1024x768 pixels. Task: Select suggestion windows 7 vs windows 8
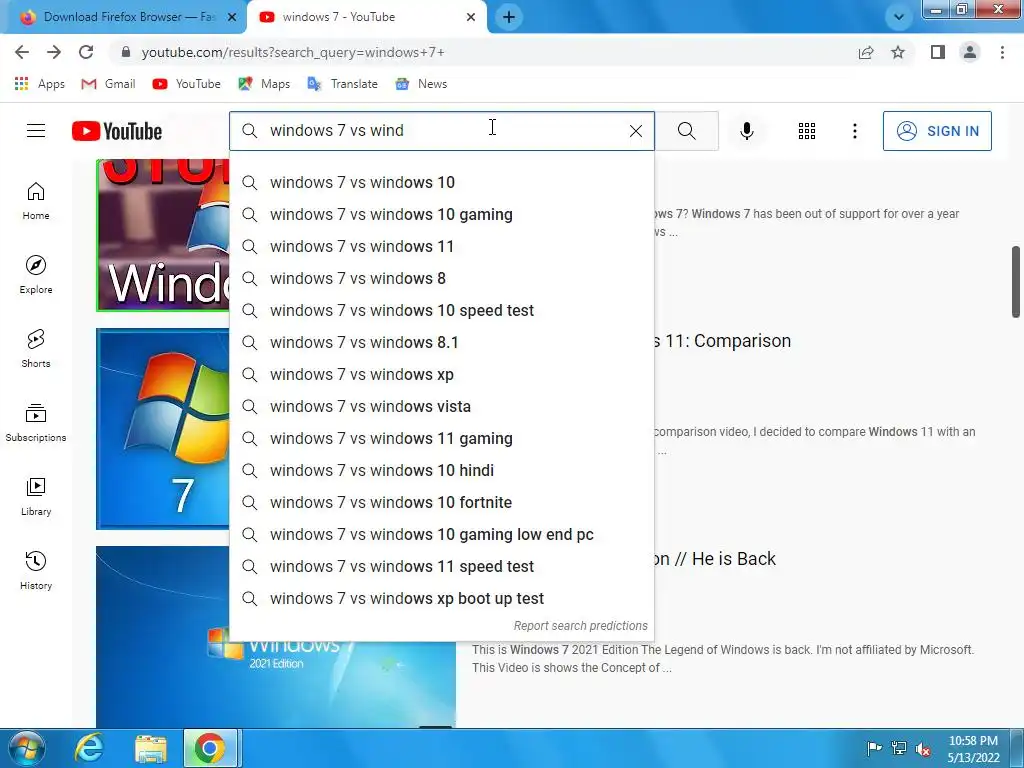[x=442, y=278]
